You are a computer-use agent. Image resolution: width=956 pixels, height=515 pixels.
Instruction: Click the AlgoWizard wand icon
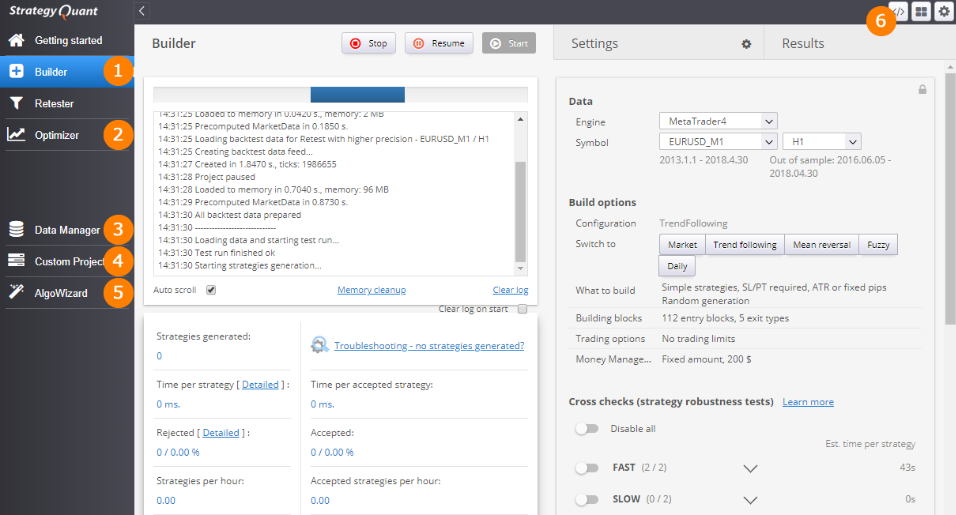coord(16,293)
